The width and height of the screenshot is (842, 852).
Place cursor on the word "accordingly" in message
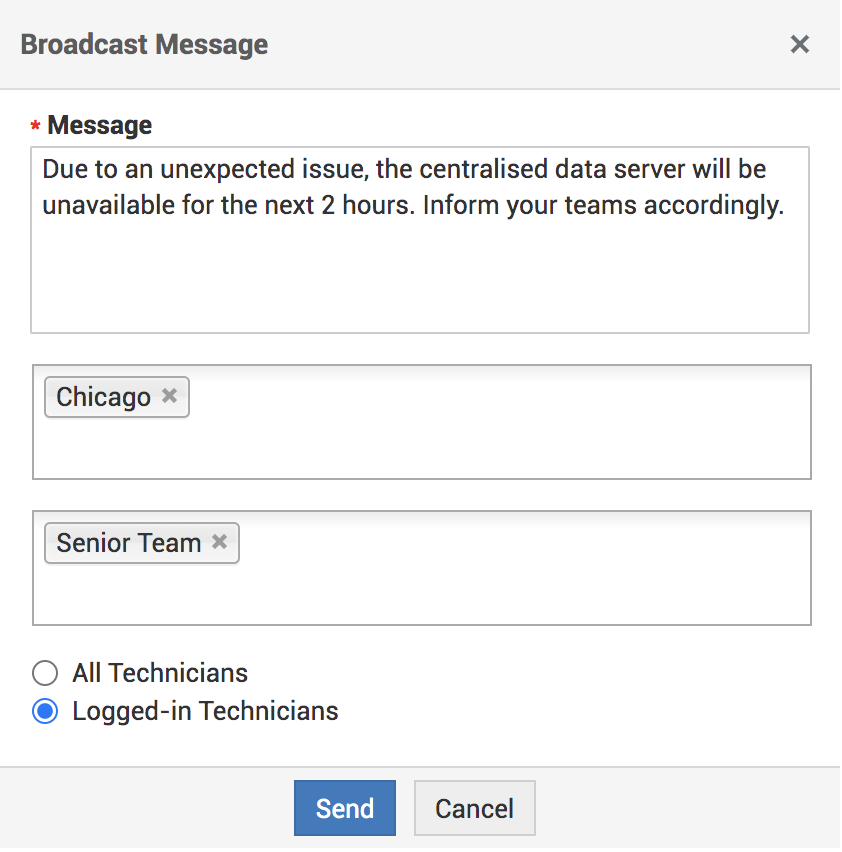coord(713,207)
